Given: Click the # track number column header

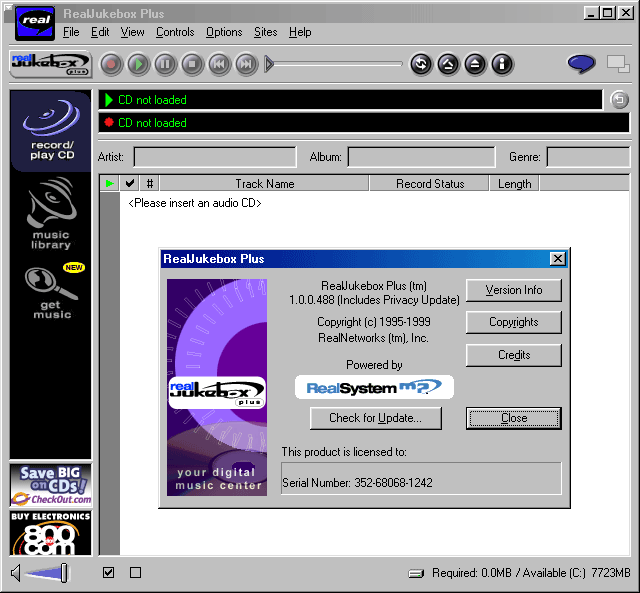Looking at the screenshot, I should 150,183.
